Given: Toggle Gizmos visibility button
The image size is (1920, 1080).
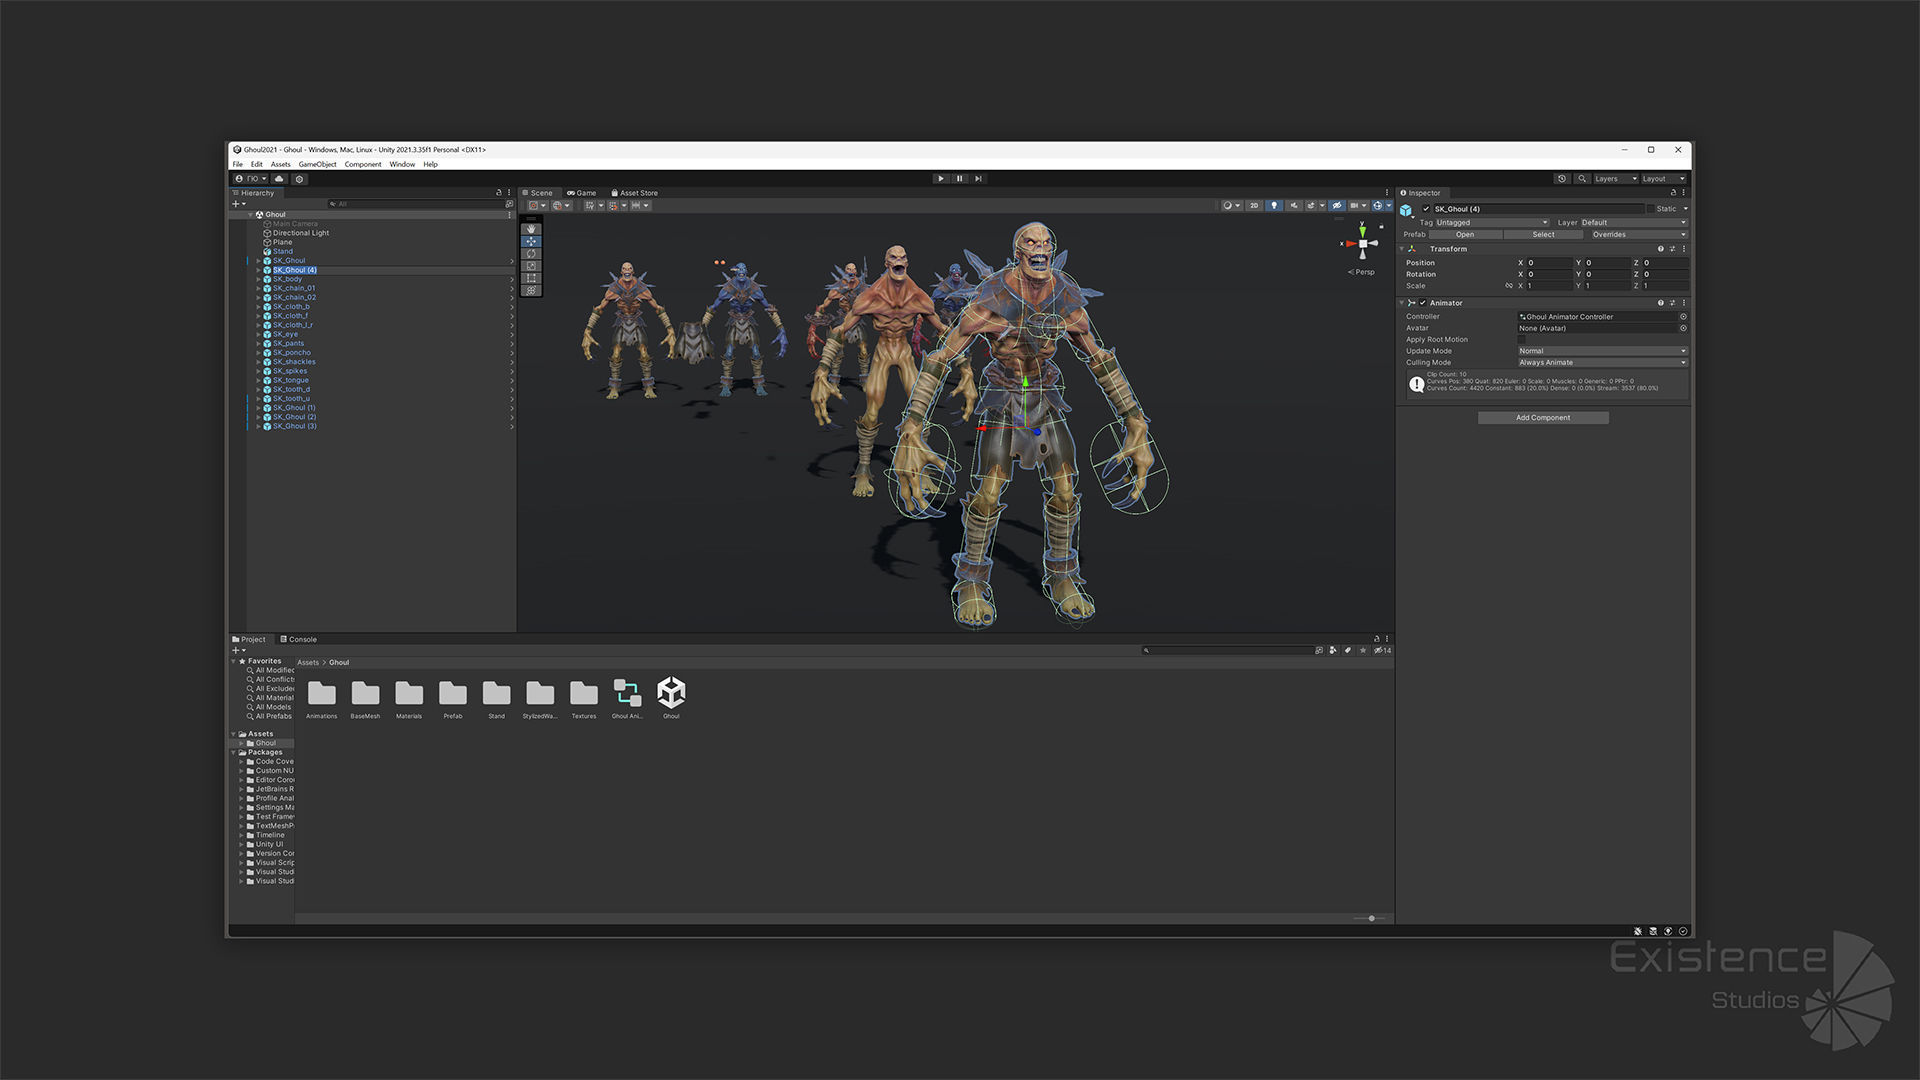Looking at the screenshot, I should pyautogui.click(x=1378, y=206).
